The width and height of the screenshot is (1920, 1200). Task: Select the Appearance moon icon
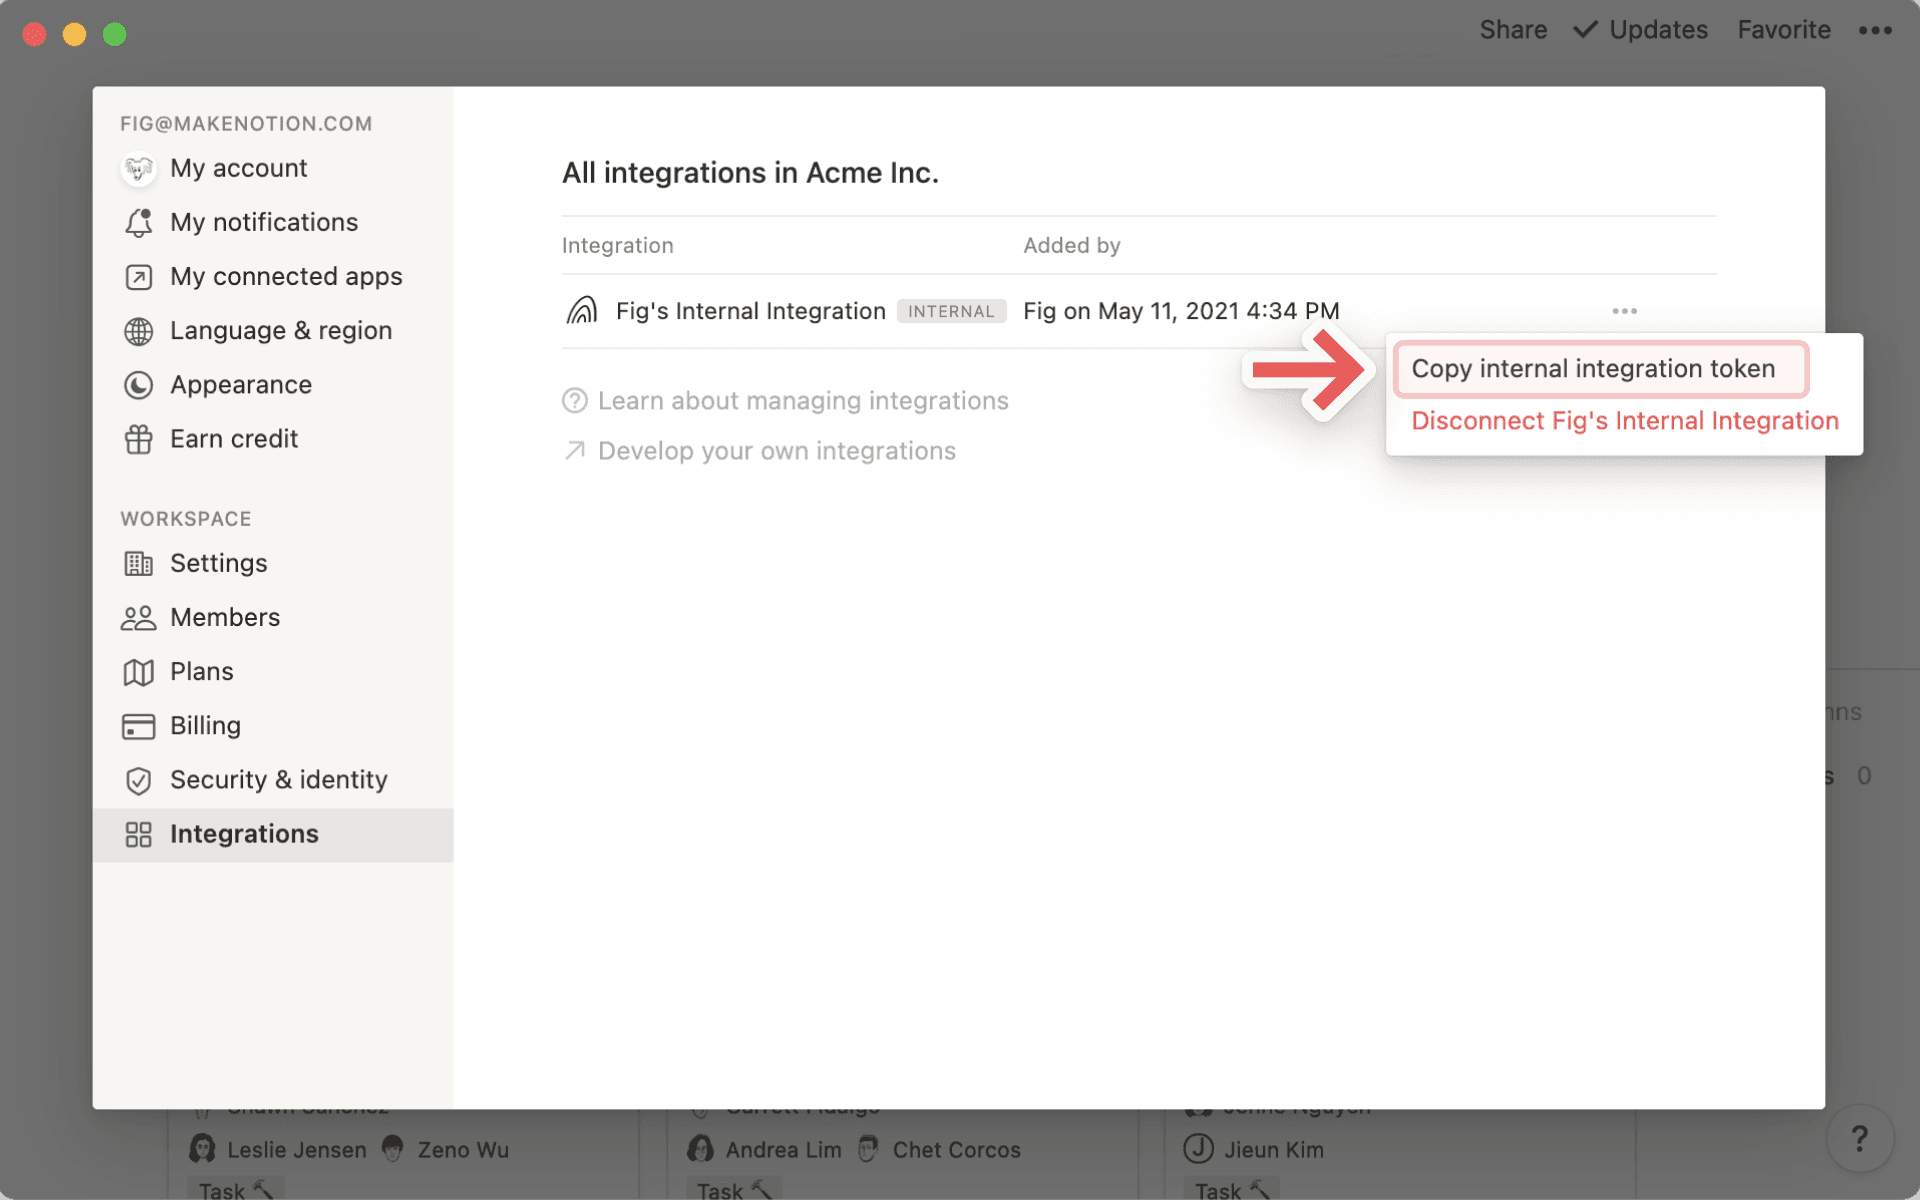(139, 384)
